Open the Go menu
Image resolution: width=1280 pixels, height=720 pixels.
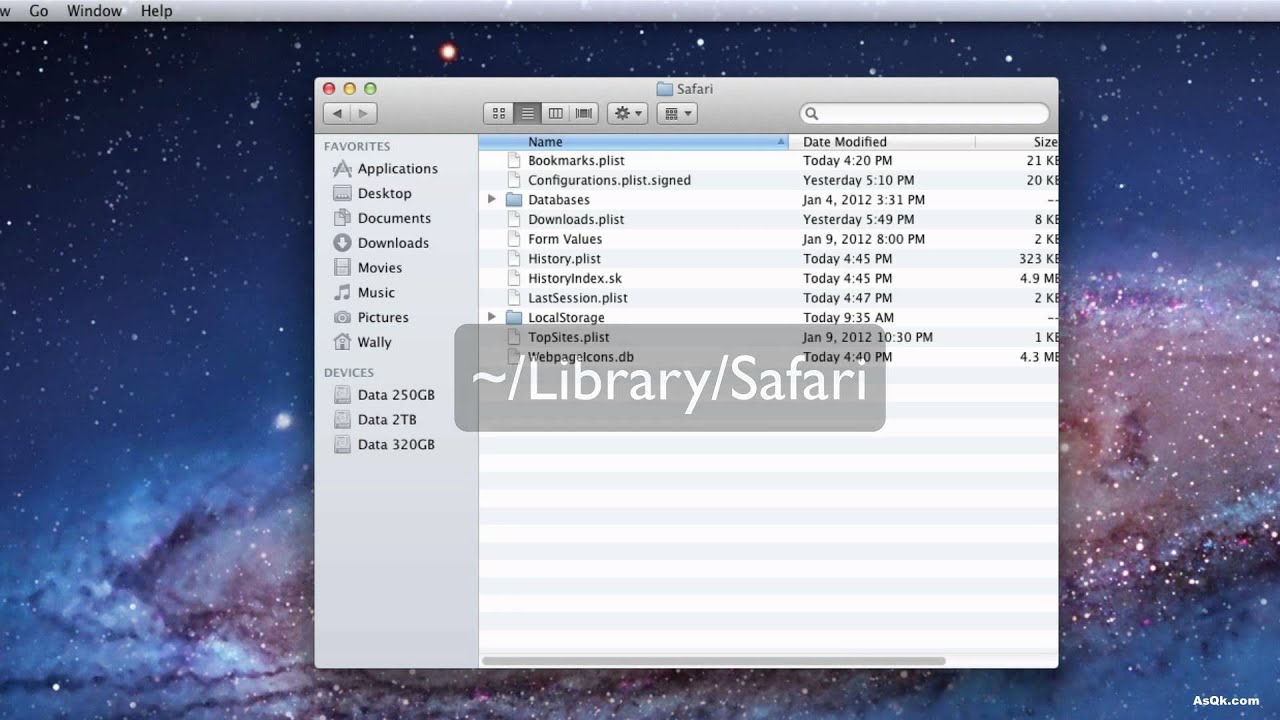(38, 11)
